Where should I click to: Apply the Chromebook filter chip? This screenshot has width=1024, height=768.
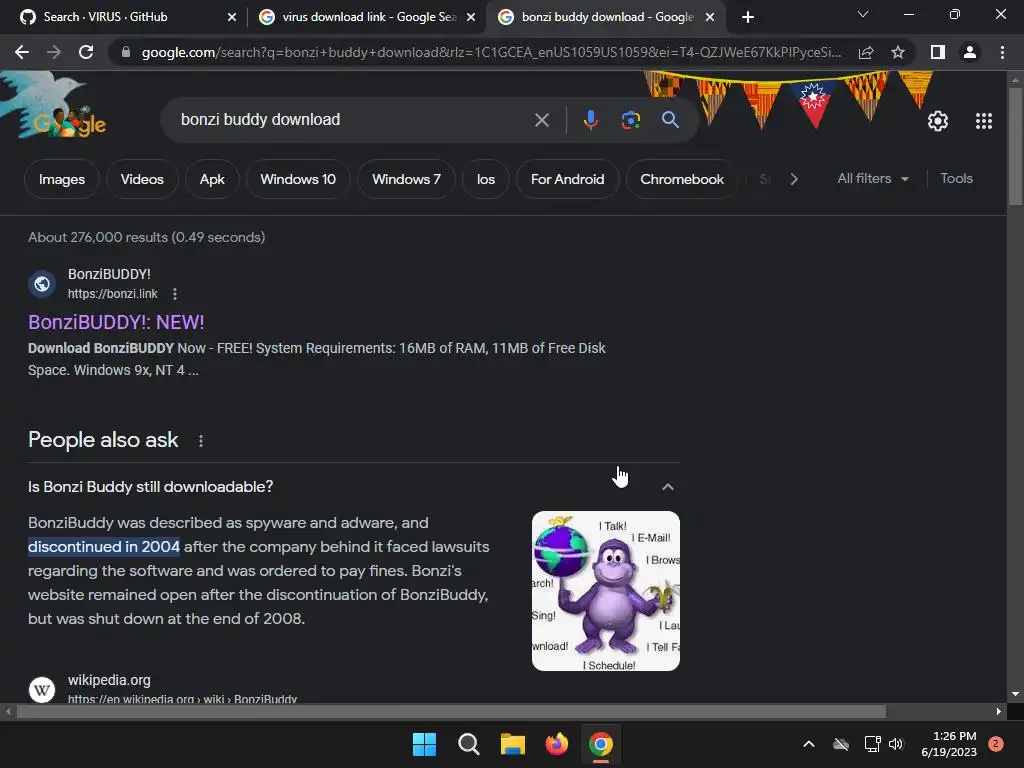682,179
